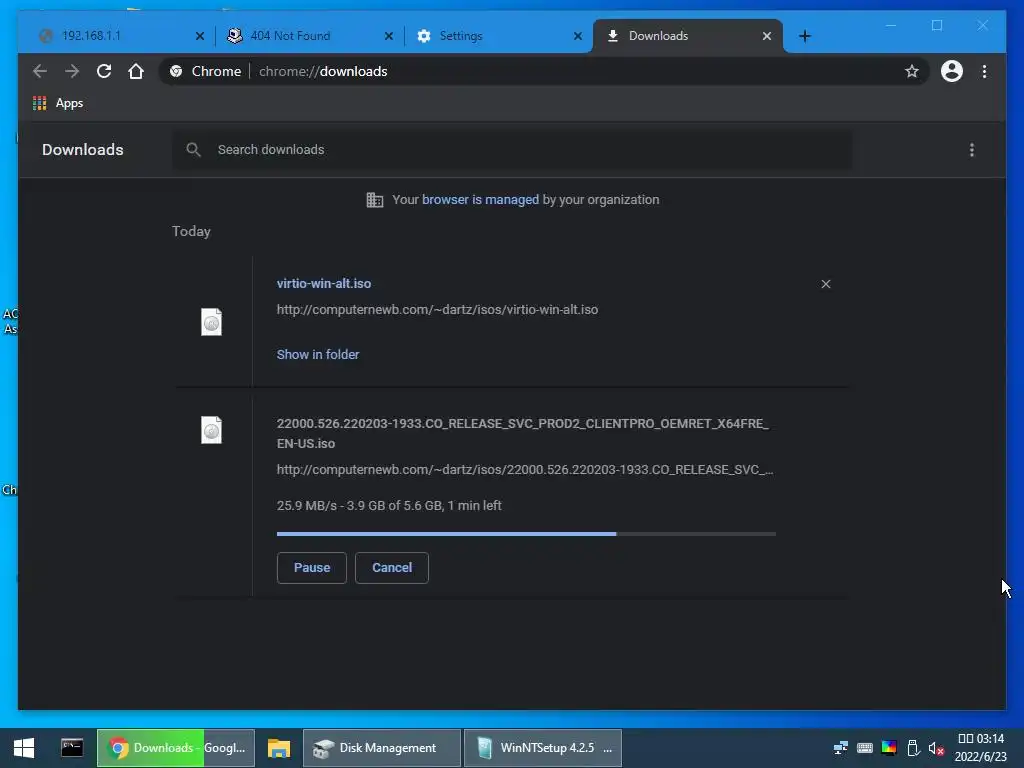Screen dimensions: 1024x768
Task: Open the Windows Start menu
Action: 24,748
